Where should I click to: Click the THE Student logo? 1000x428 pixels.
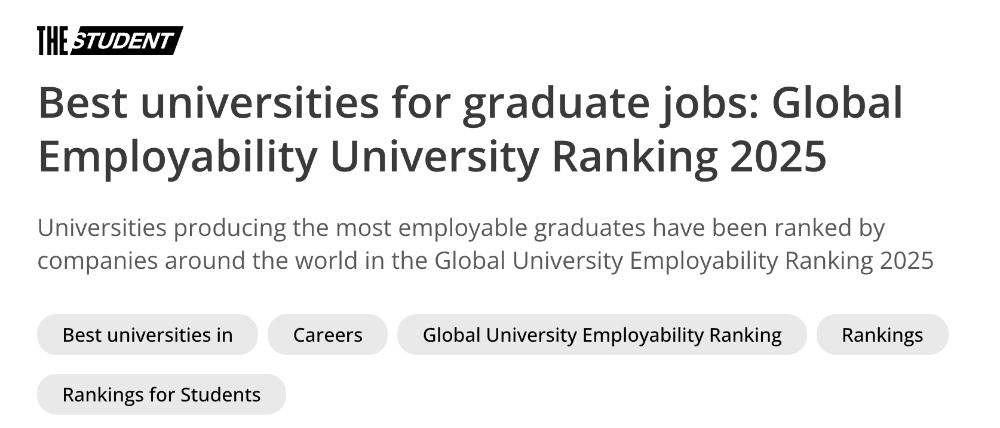[110, 41]
